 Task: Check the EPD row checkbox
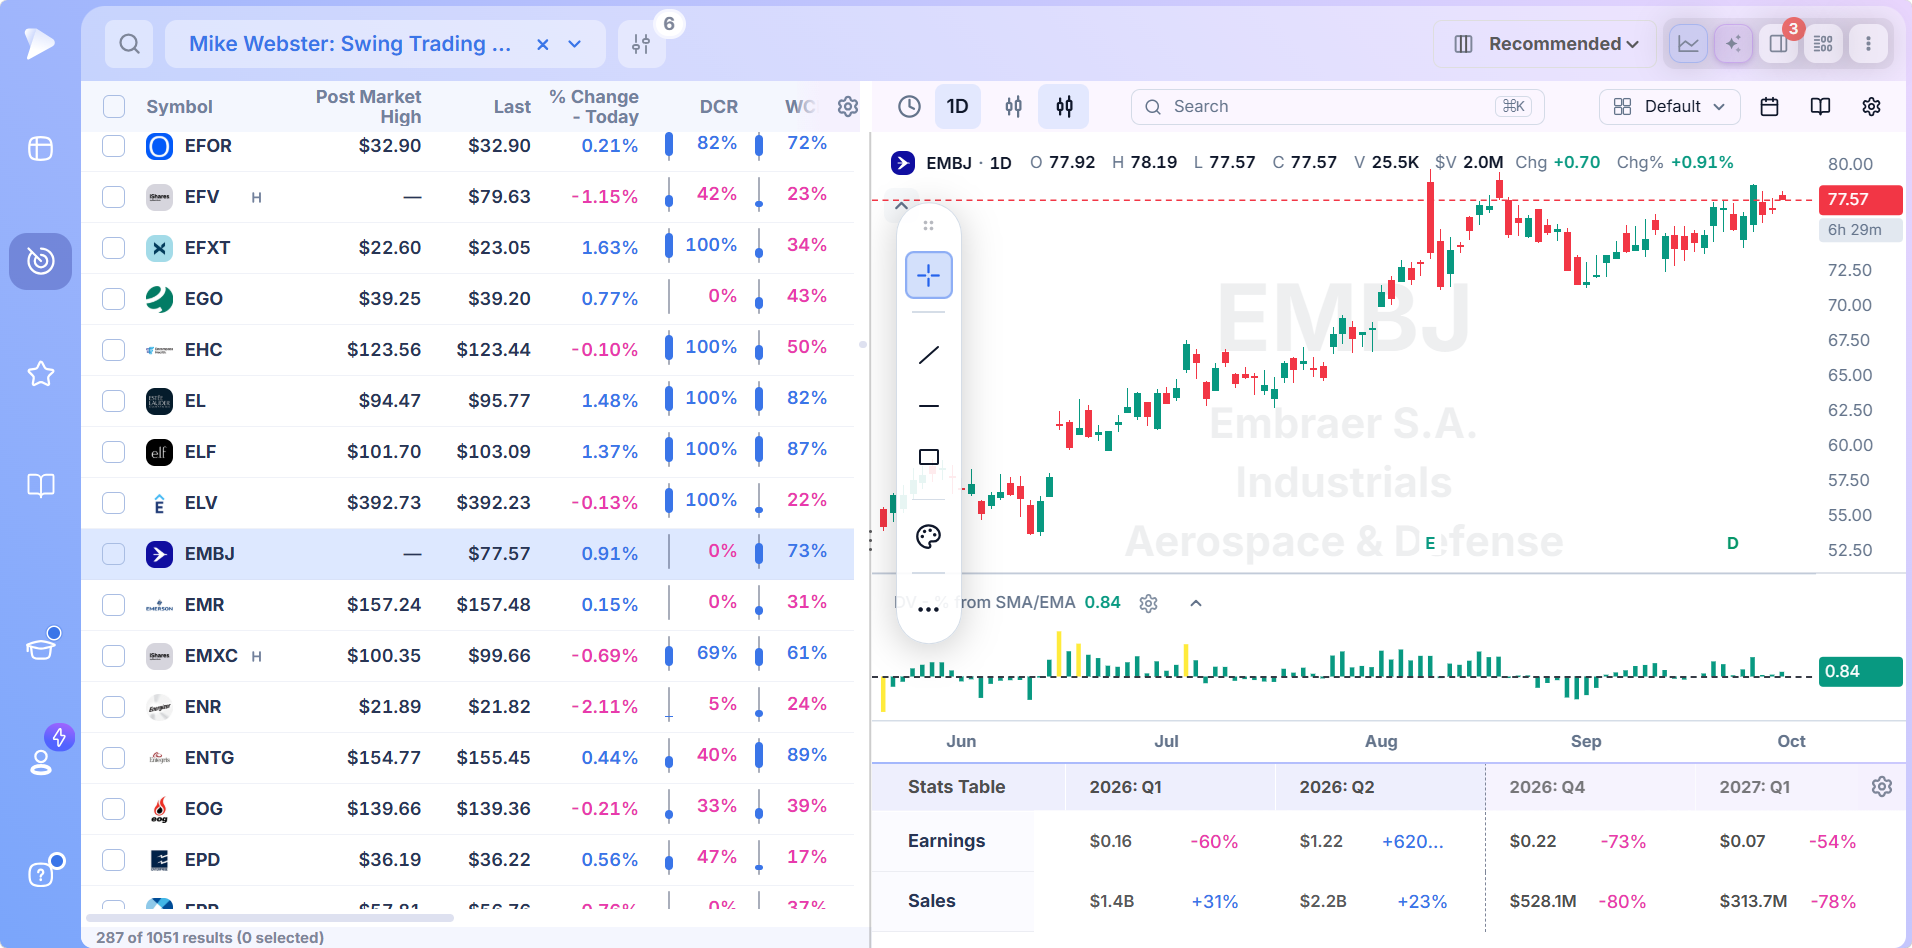[x=114, y=860]
